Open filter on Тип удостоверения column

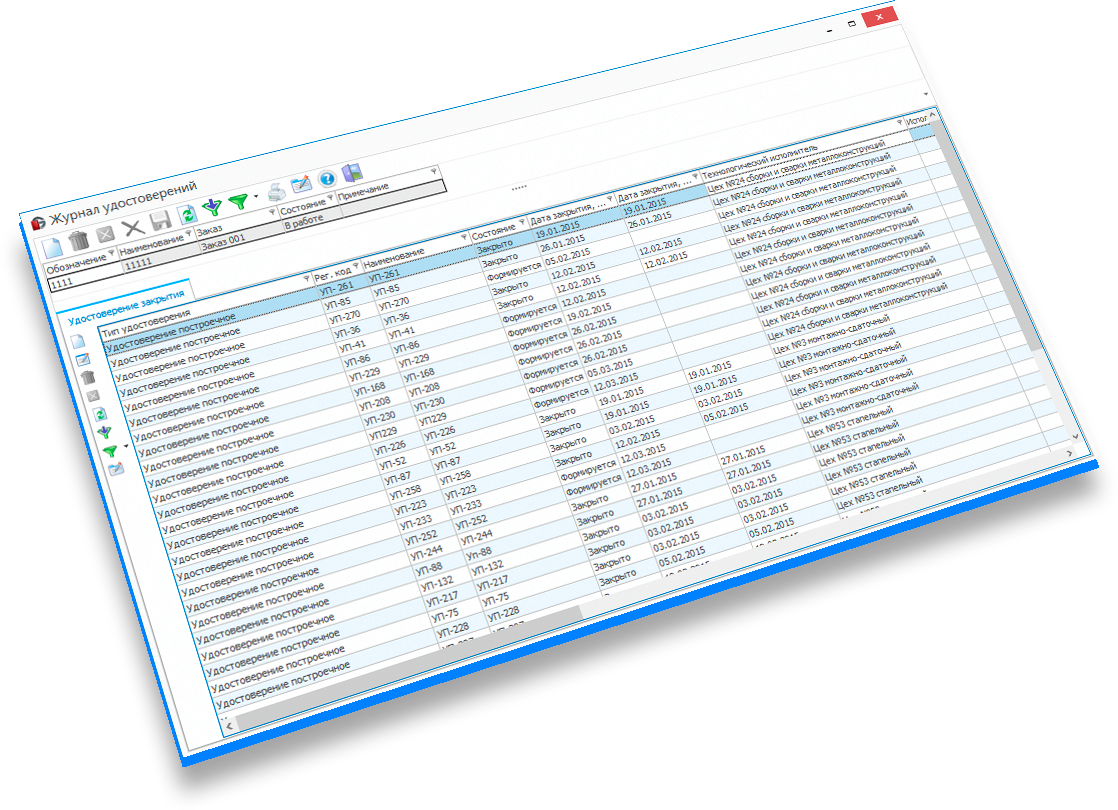[x=307, y=278]
